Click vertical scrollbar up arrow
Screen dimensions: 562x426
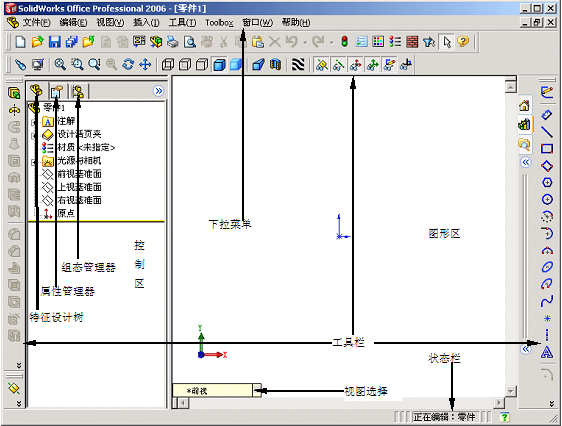[x=510, y=87]
